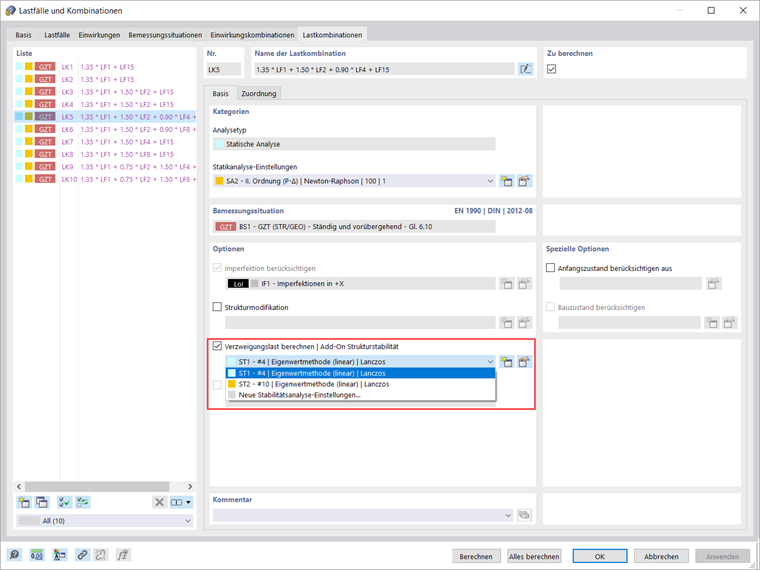Click the uncheck all icon below list
Image resolution: width=760 pixels, height=570 pixels.
(82, 502)
